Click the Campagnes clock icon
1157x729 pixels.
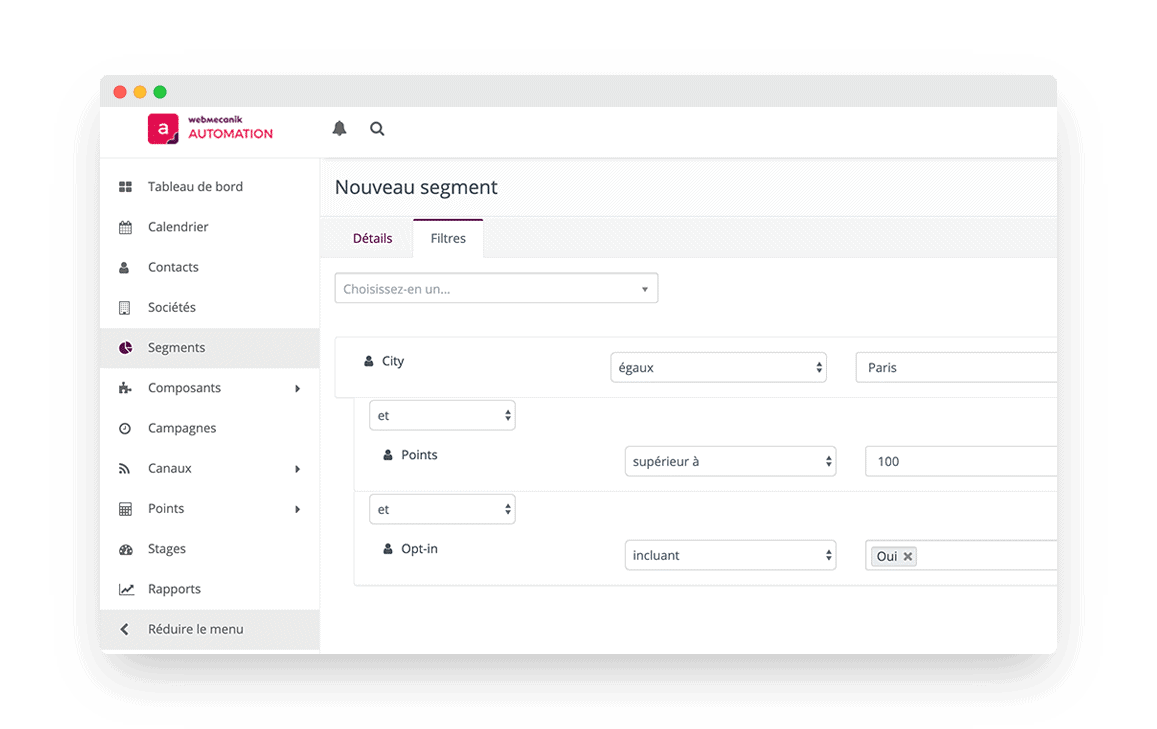[x=125, y=428]
